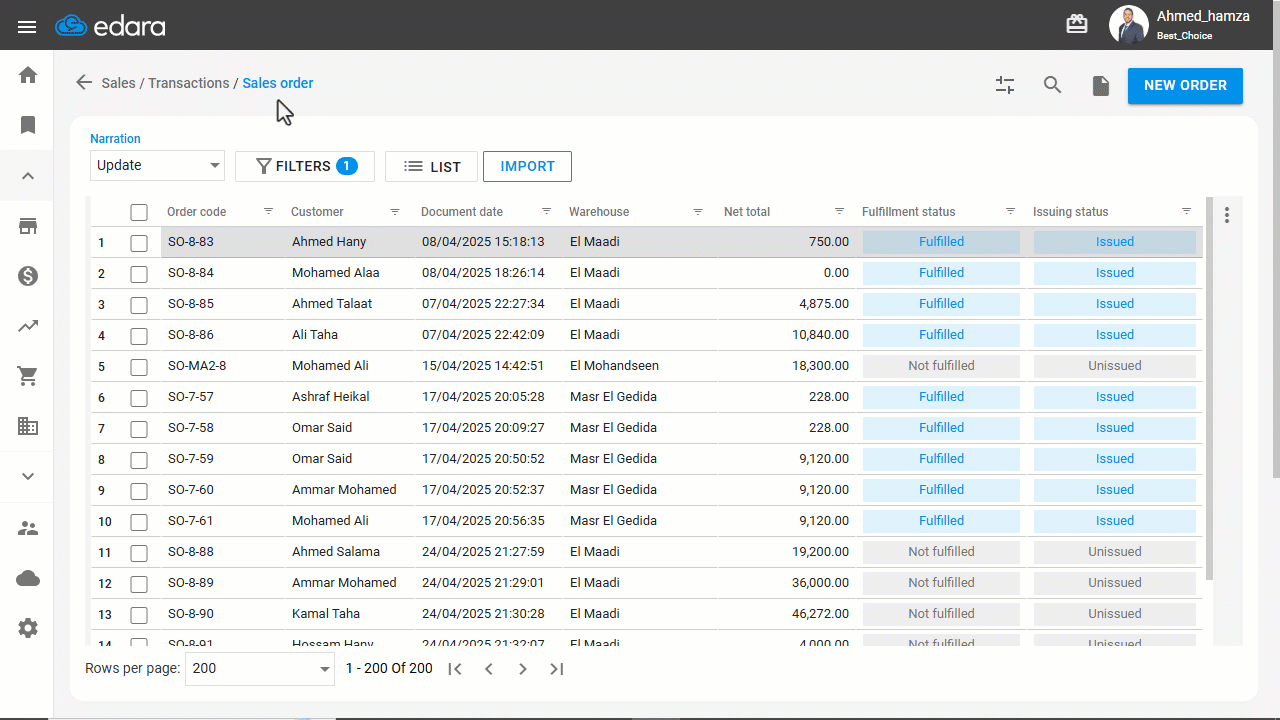Open the trending sales module in sidebar

pos(28,326)
